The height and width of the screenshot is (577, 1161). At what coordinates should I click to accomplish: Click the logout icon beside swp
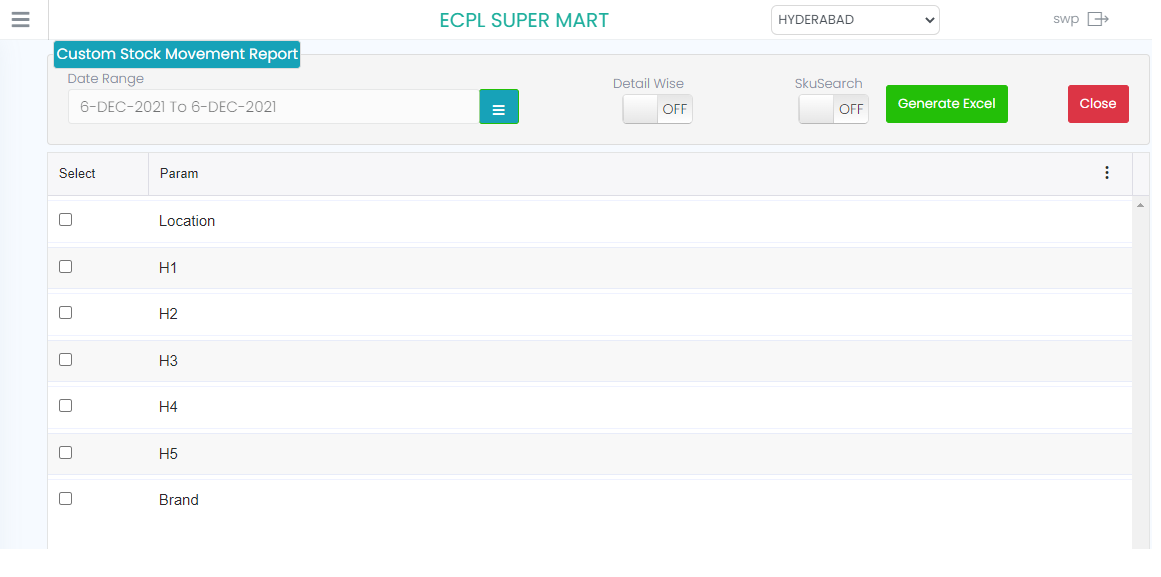(1097, 19)
